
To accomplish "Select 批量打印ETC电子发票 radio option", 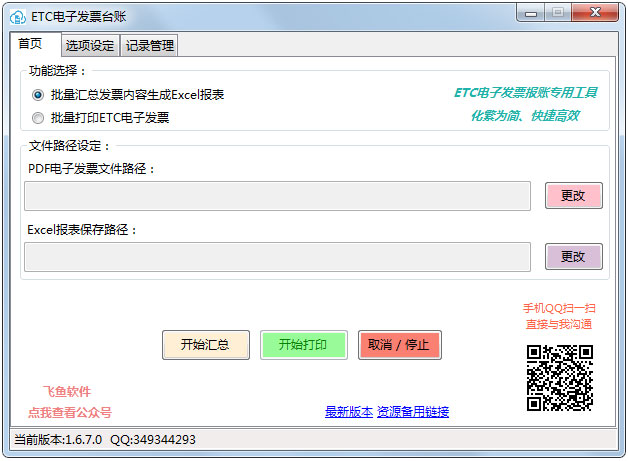I will tap(100, 118).
